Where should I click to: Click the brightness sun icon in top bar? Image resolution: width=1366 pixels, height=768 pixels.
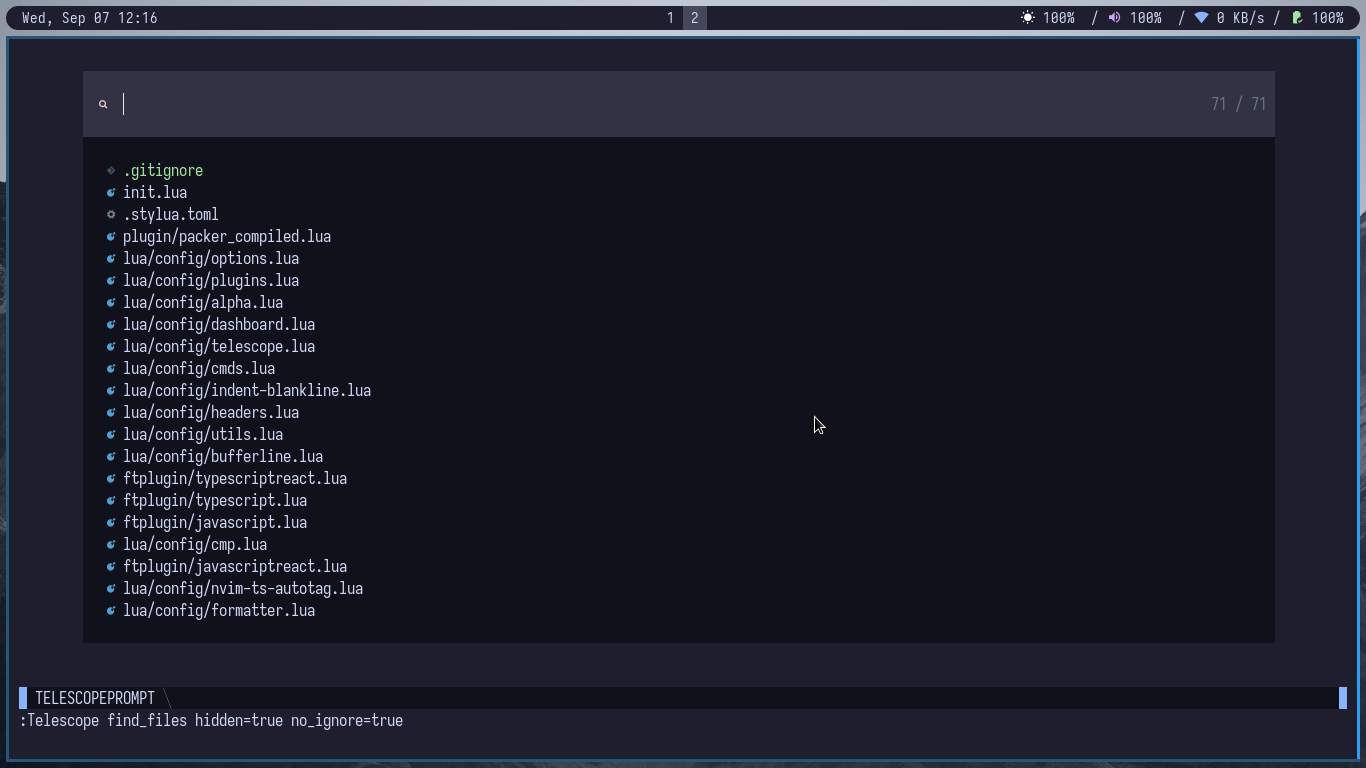pyautogui.click(x=1028, y=18)
